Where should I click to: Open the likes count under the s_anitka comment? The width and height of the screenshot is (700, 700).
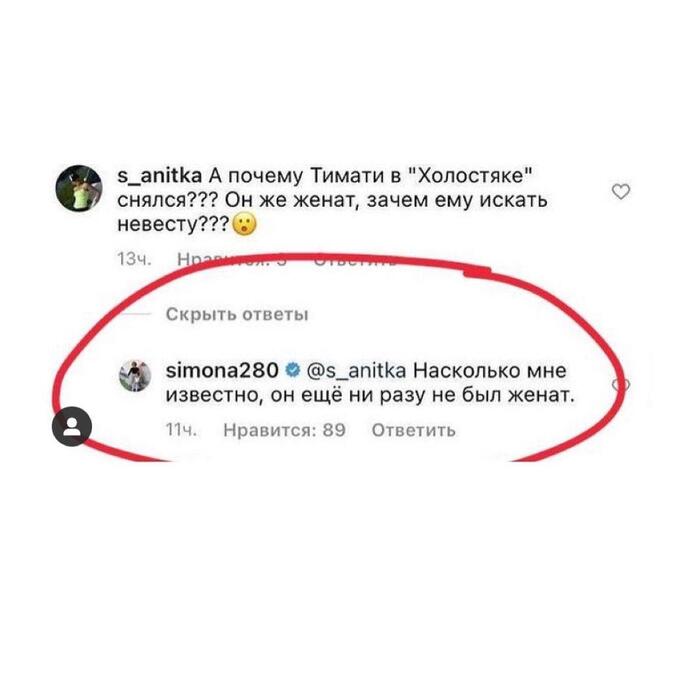[x=231, y=259]
